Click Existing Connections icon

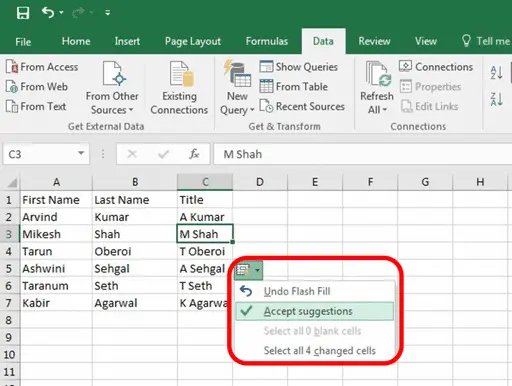click(179, 88)
